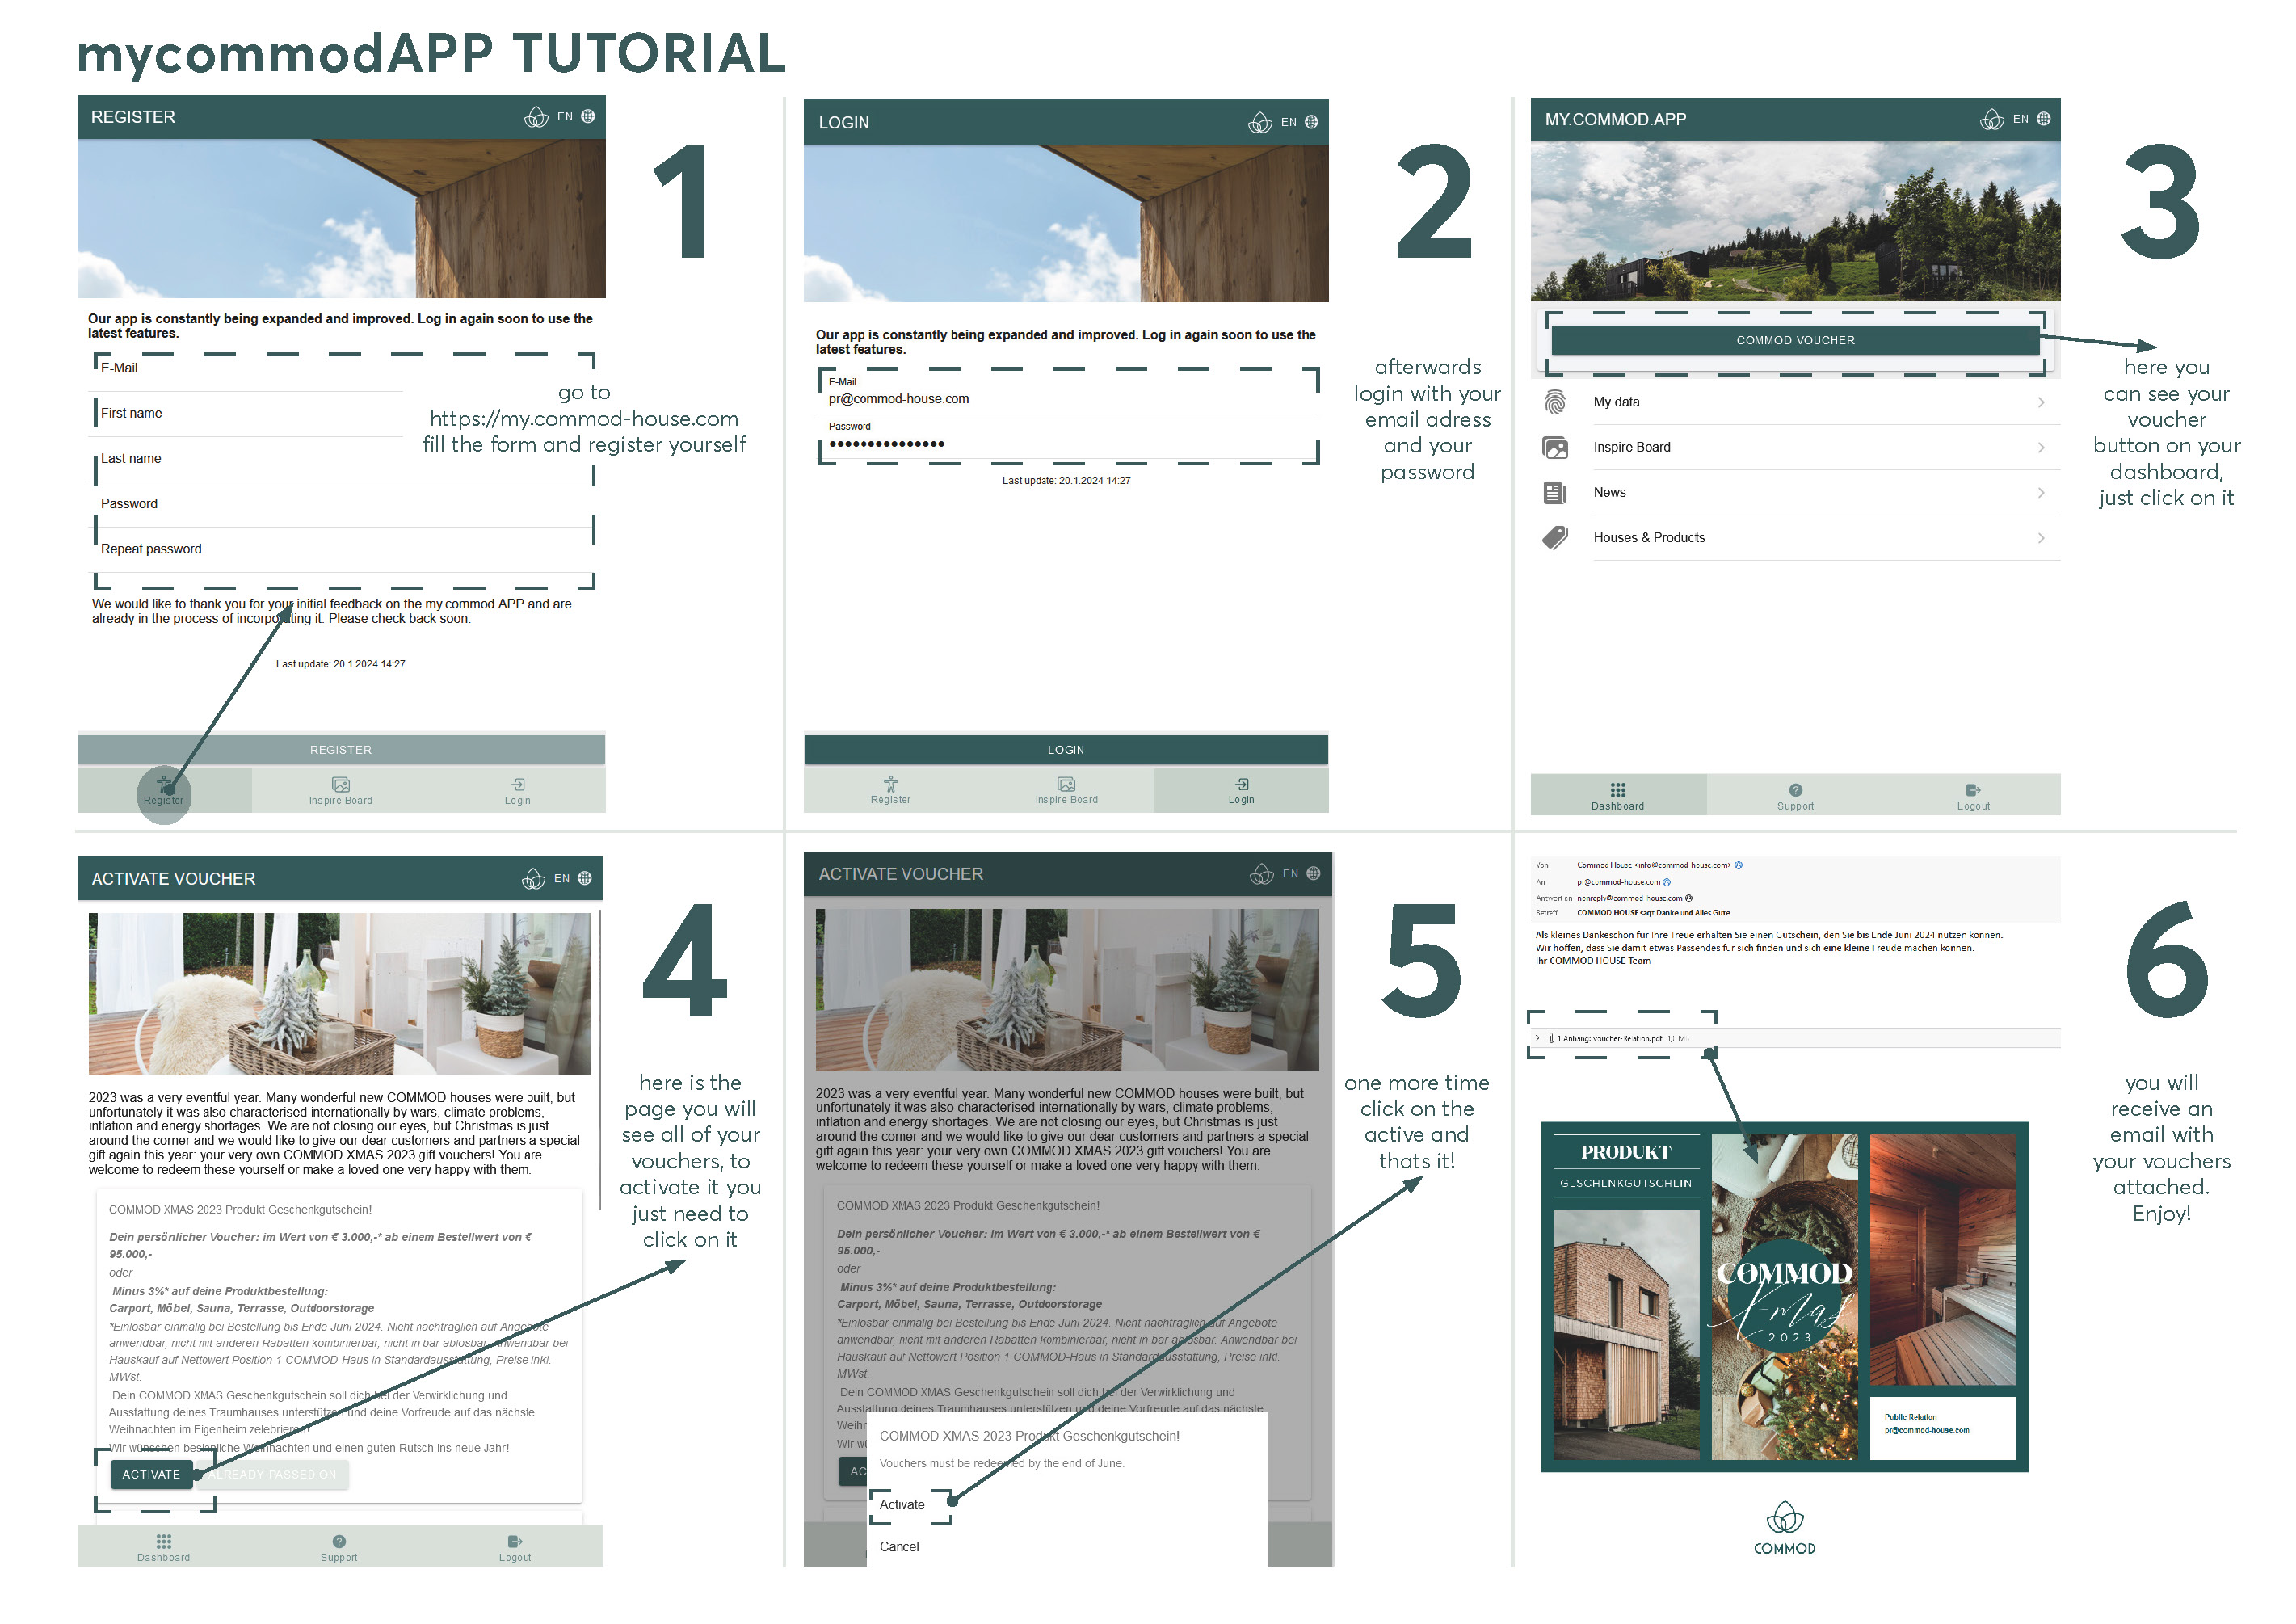Click EN label in first ACTIVATE VOUCHER header

click(562, 878)
